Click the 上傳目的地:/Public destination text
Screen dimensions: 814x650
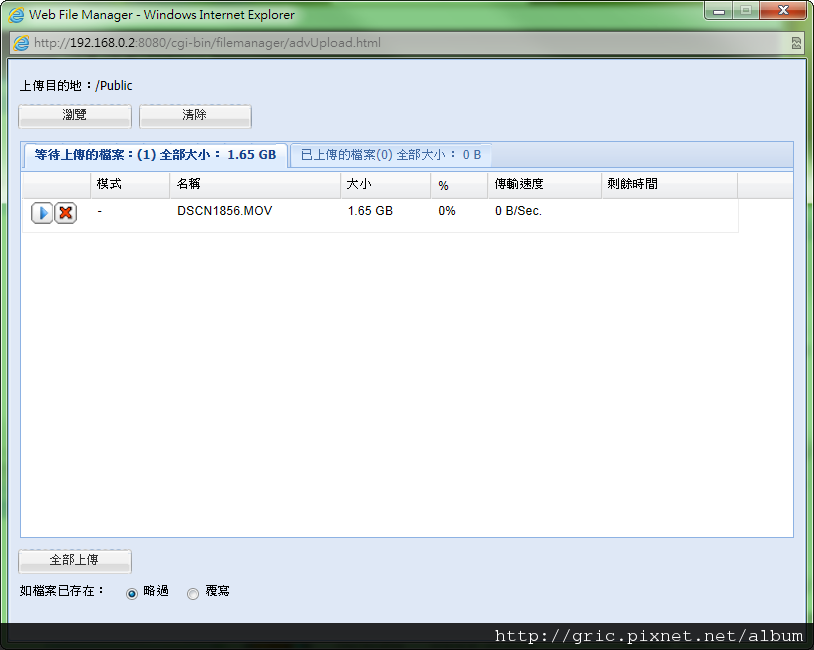tap(76, 86)
